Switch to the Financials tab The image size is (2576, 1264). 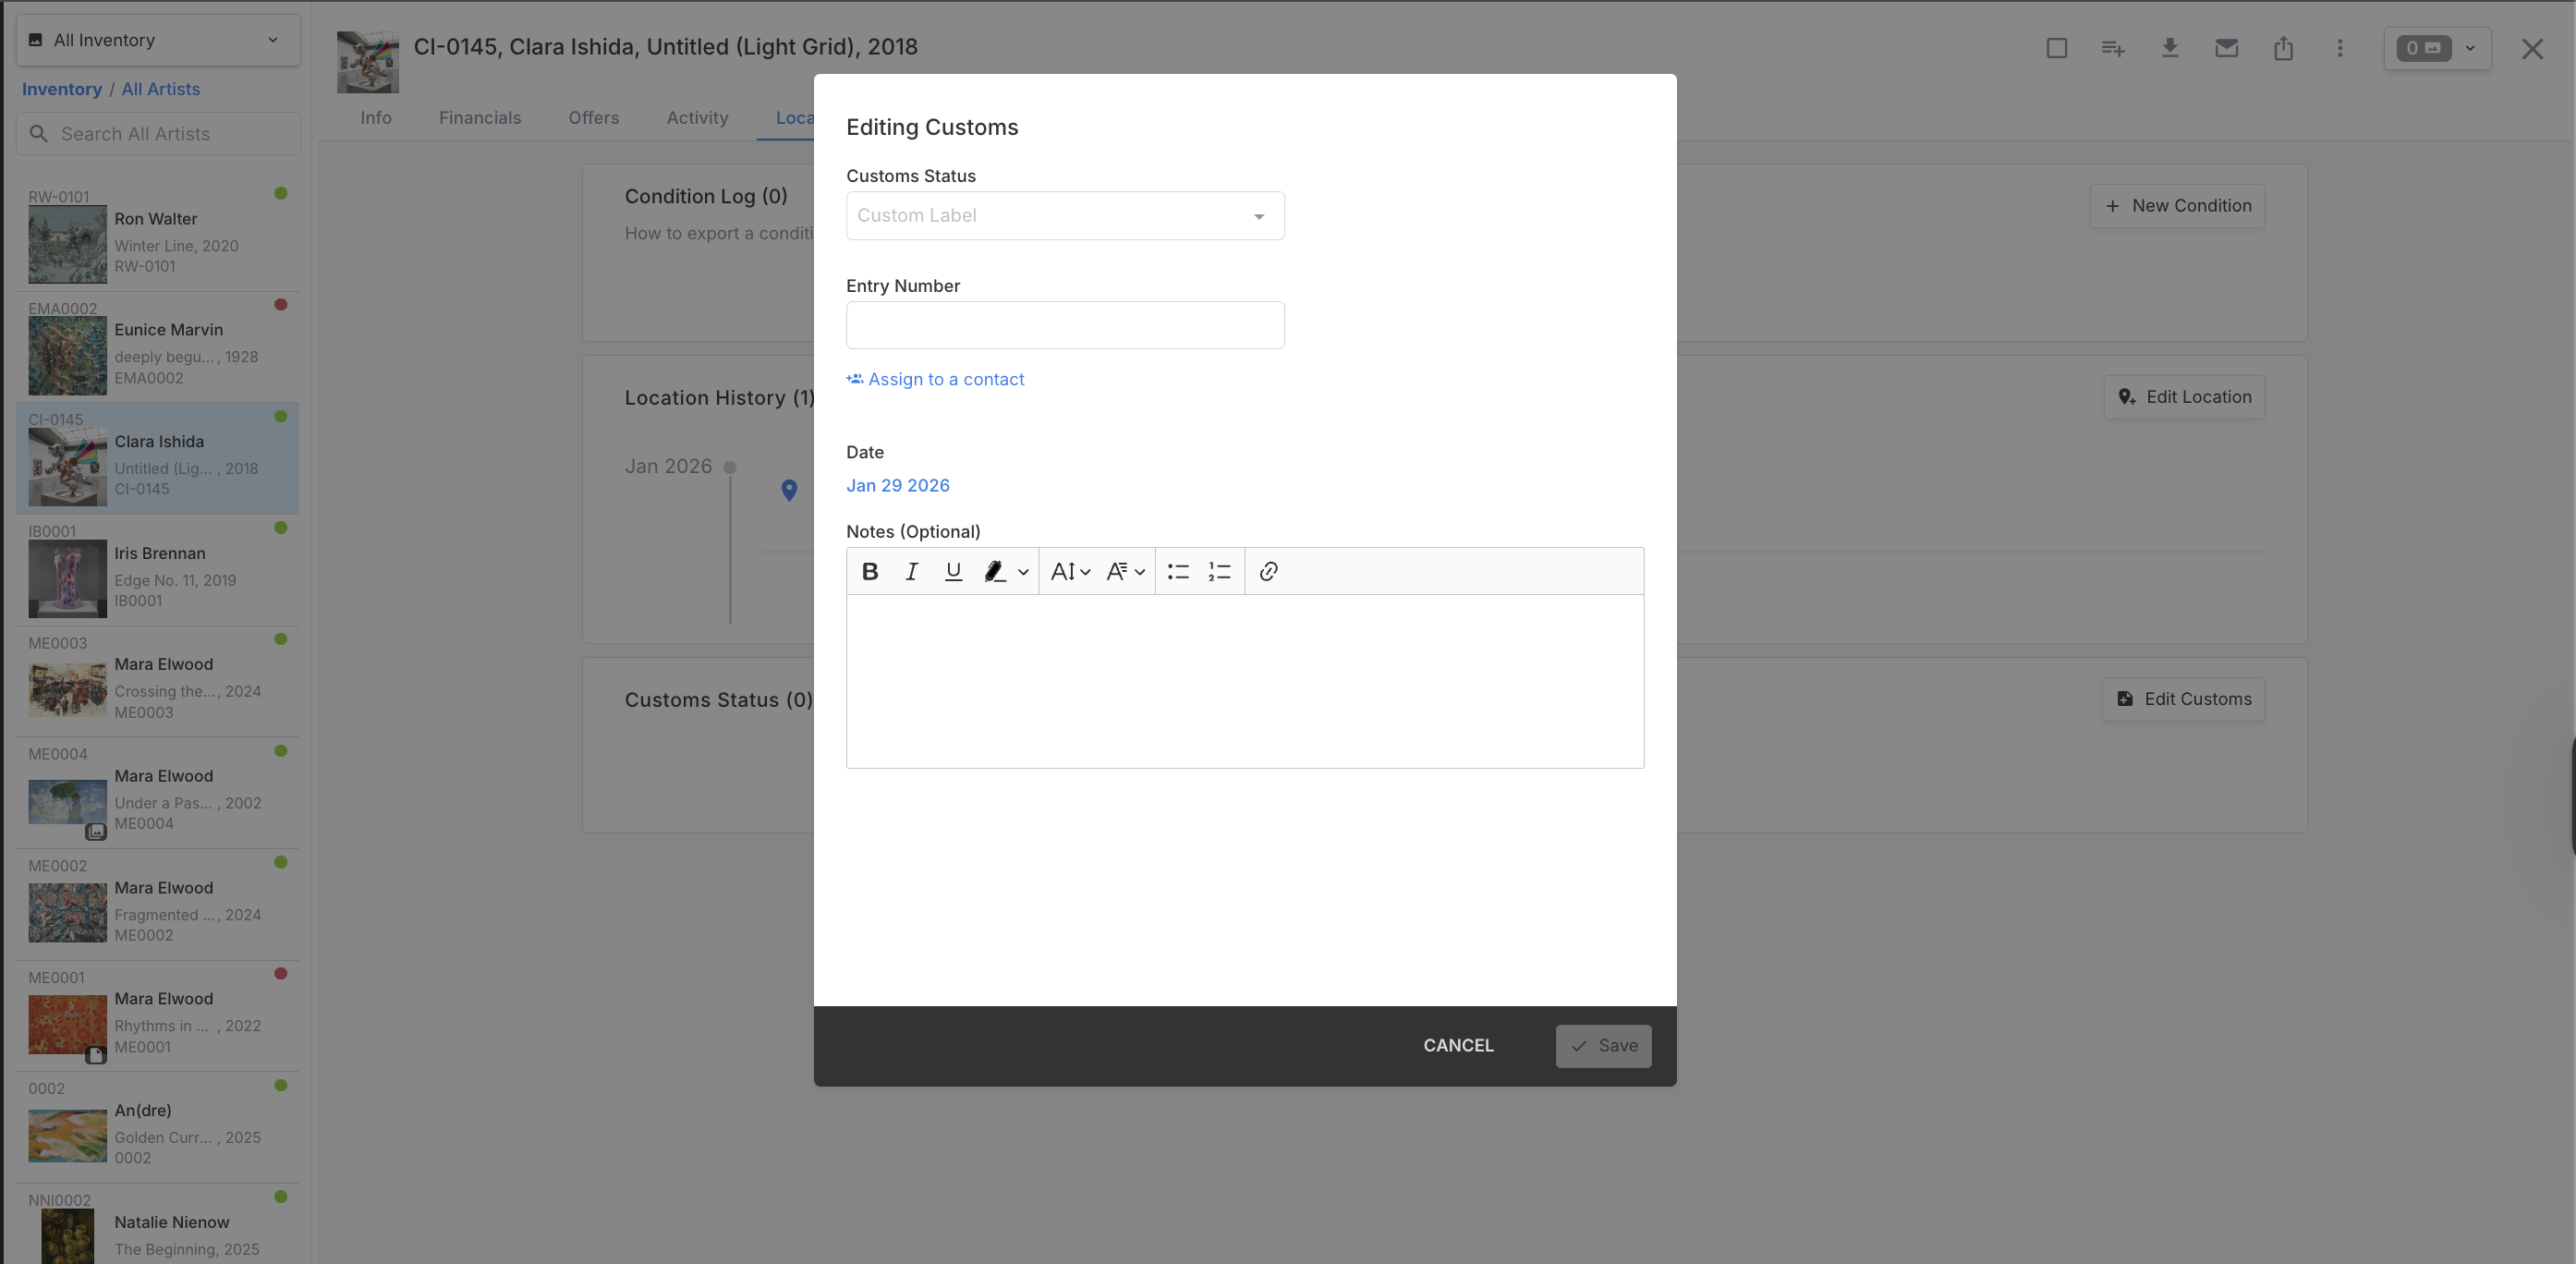click(480, 117)
